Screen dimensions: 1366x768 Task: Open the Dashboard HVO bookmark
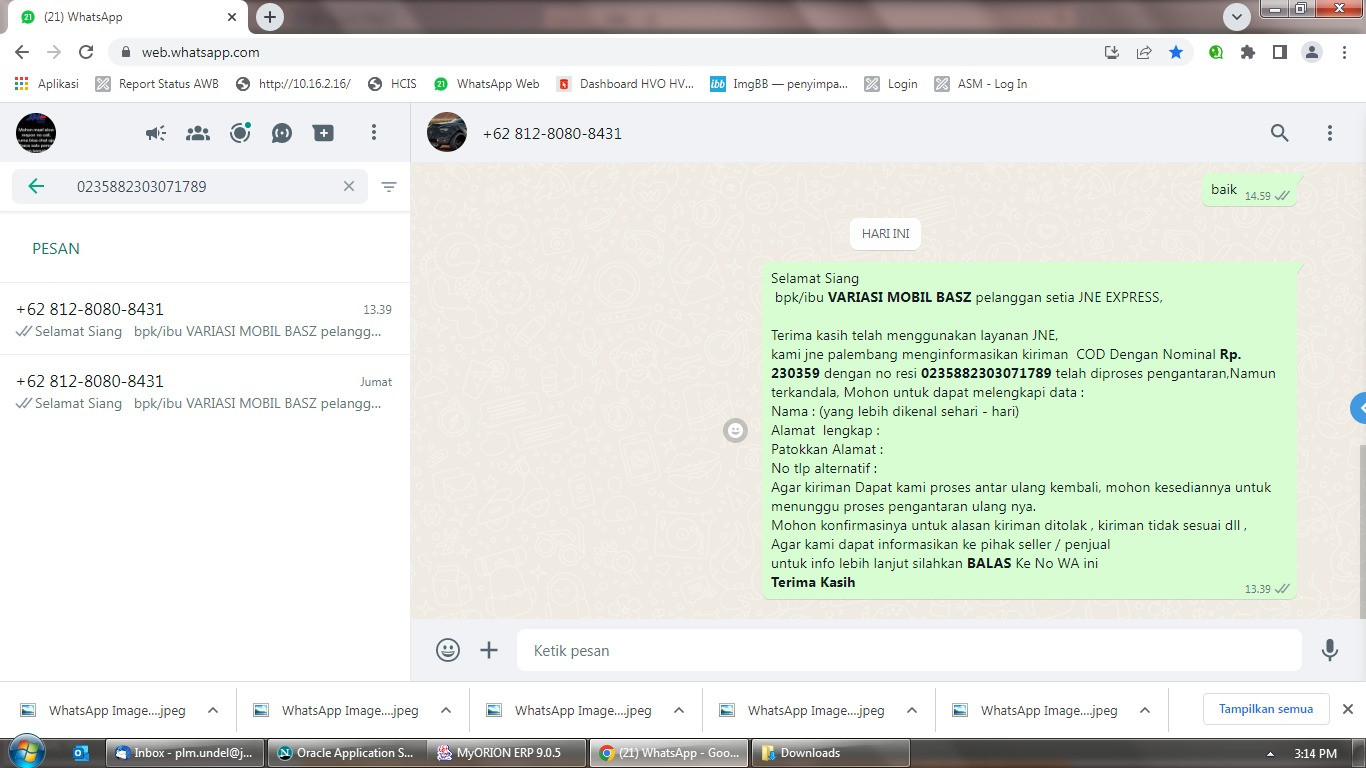tap(625, 84)
